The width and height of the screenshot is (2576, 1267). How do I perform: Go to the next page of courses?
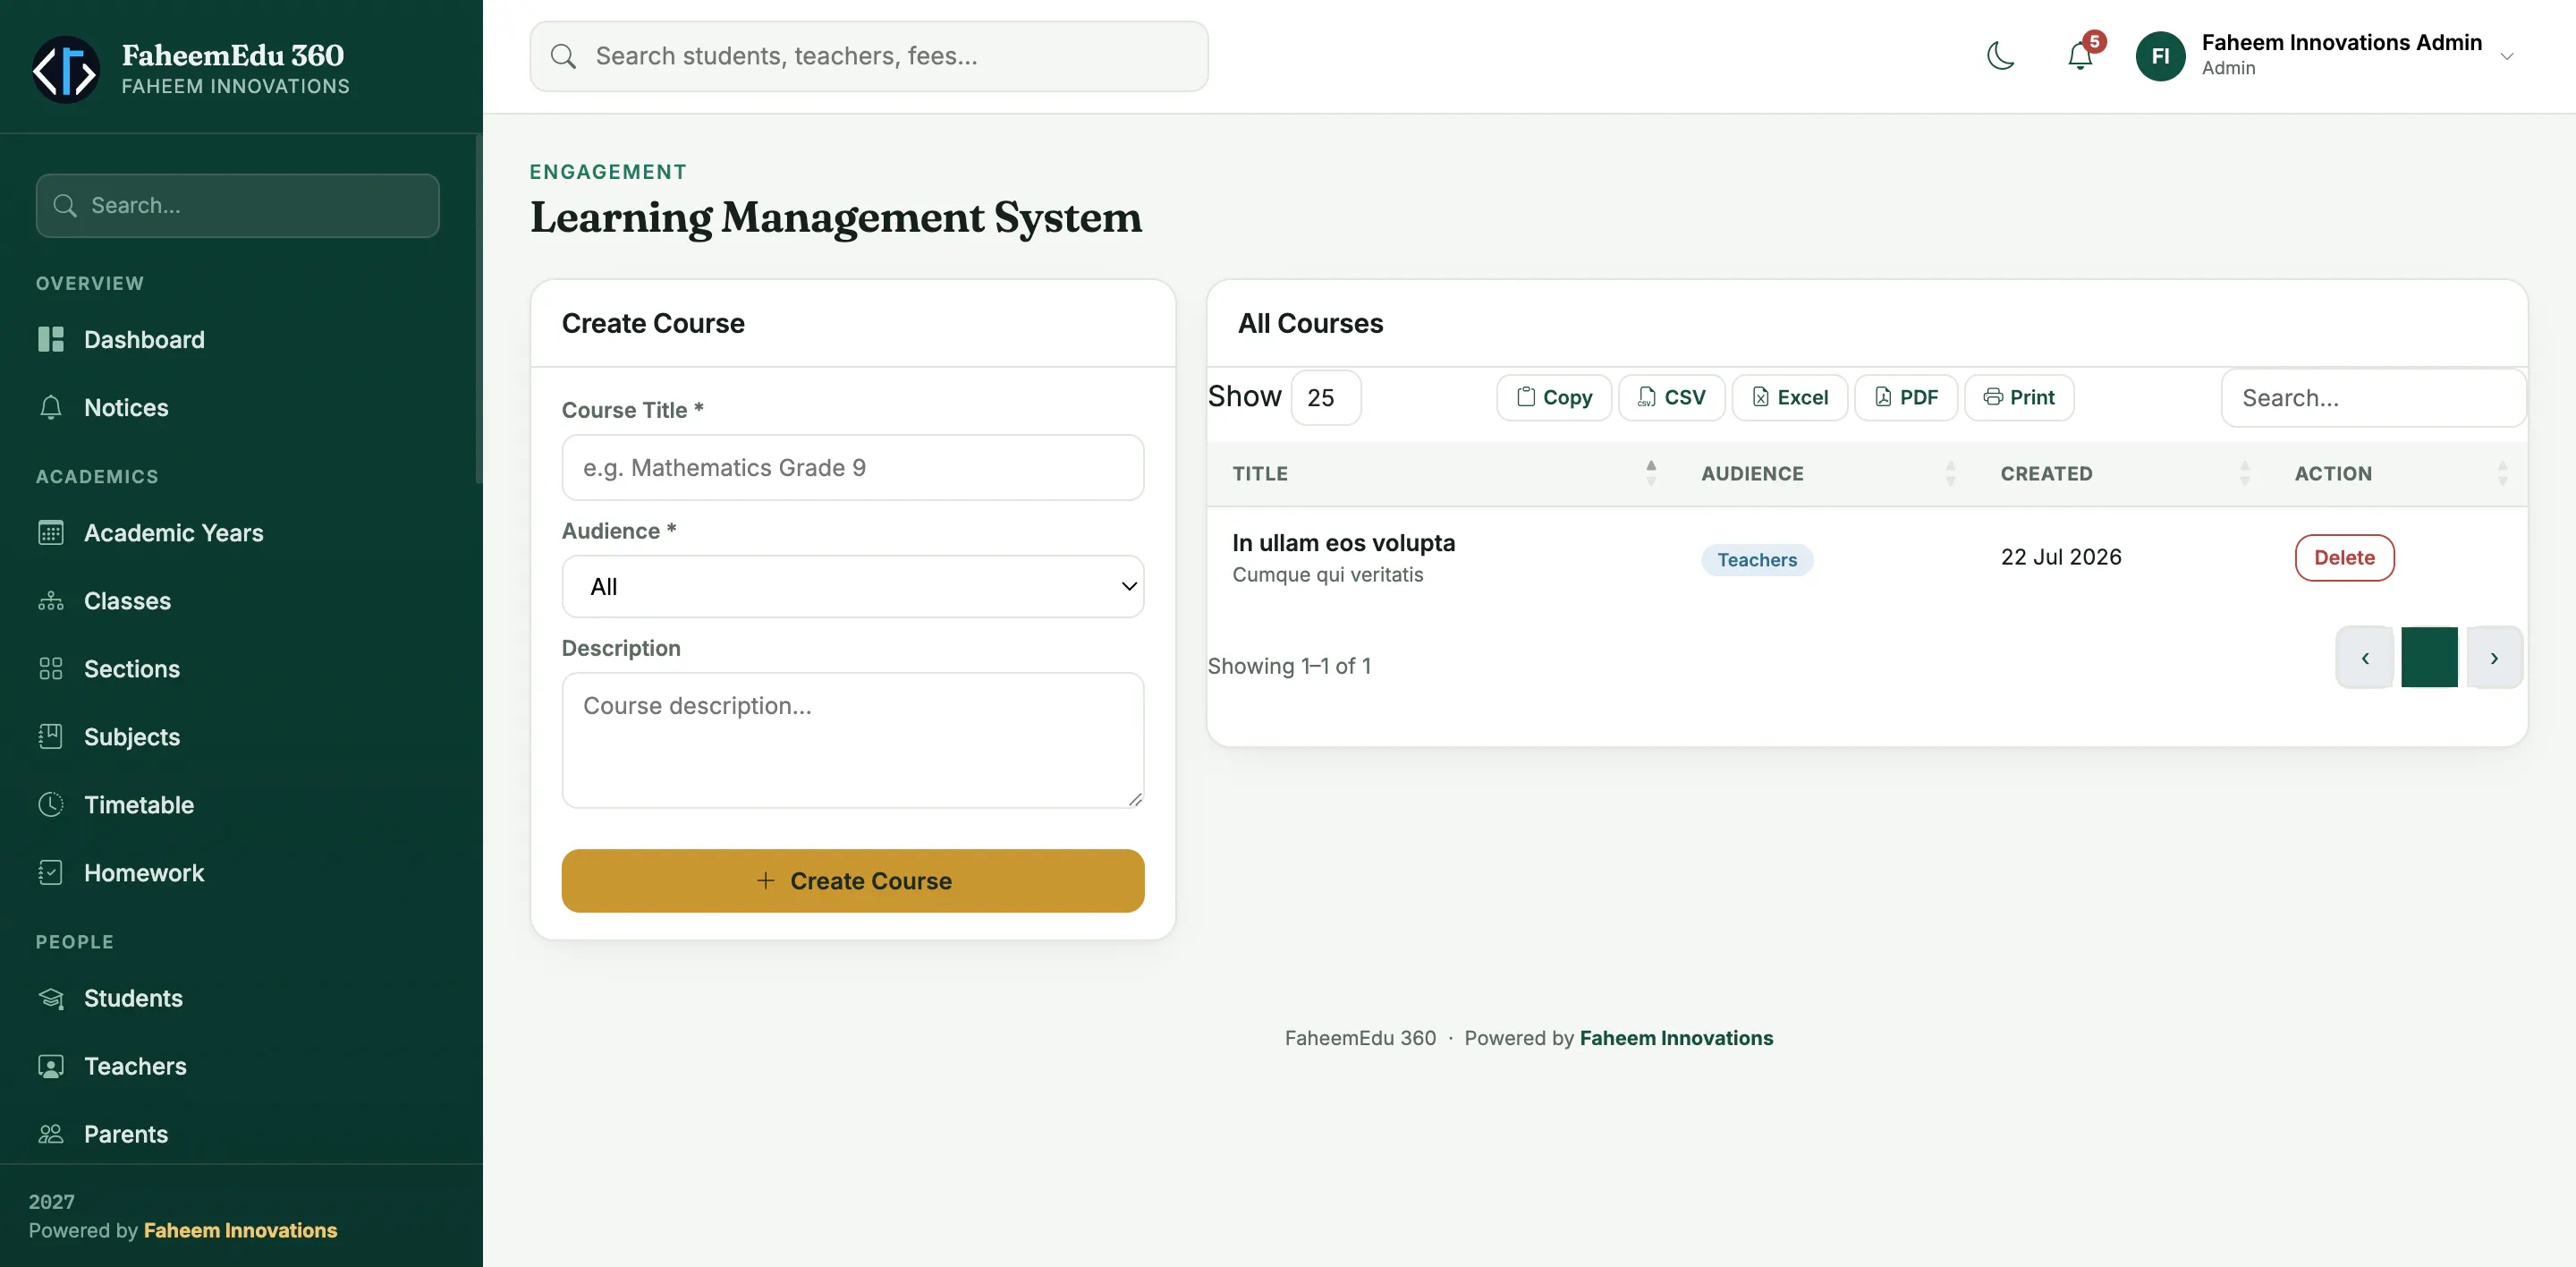tap(2494, 658)
